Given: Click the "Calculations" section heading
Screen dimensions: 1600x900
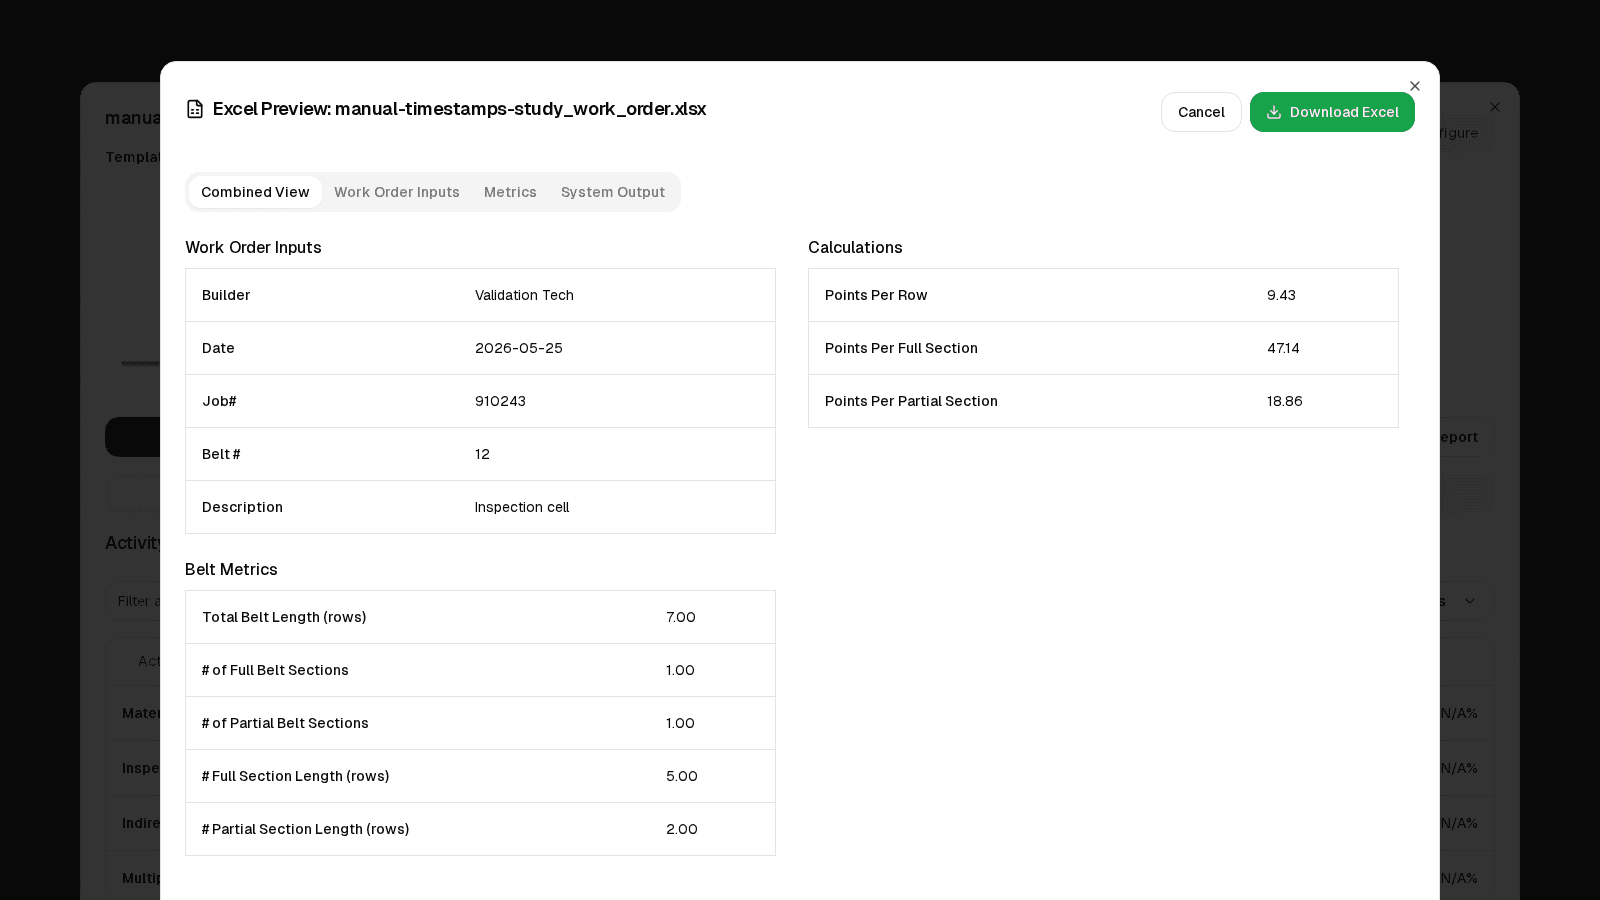Looking at the screenshot, I should pos(855,247).
